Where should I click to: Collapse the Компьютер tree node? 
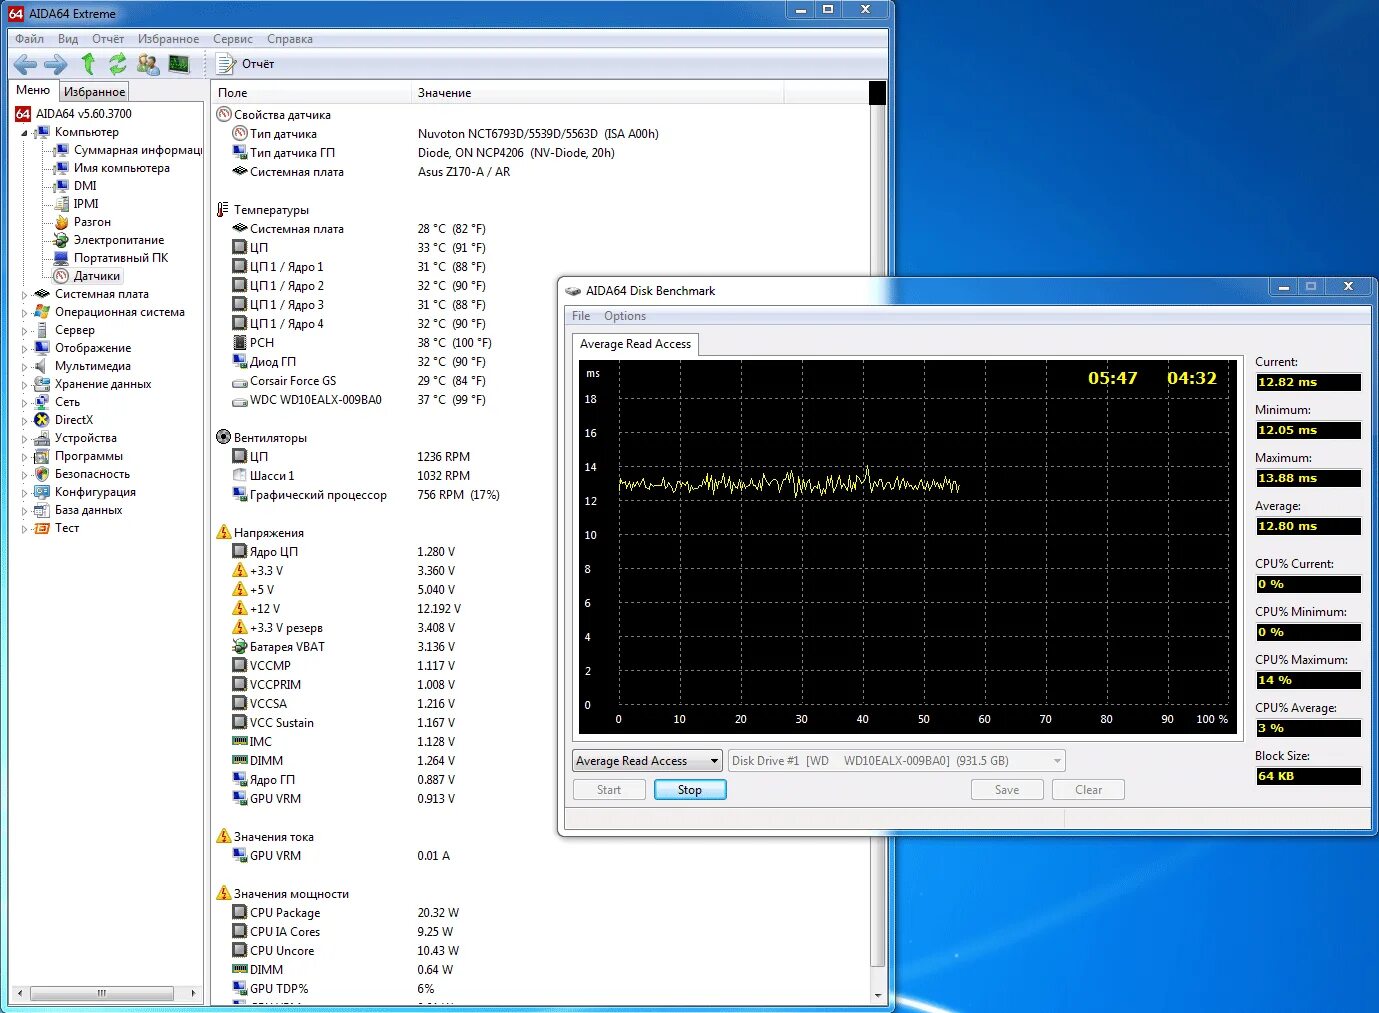pos(25,133)
